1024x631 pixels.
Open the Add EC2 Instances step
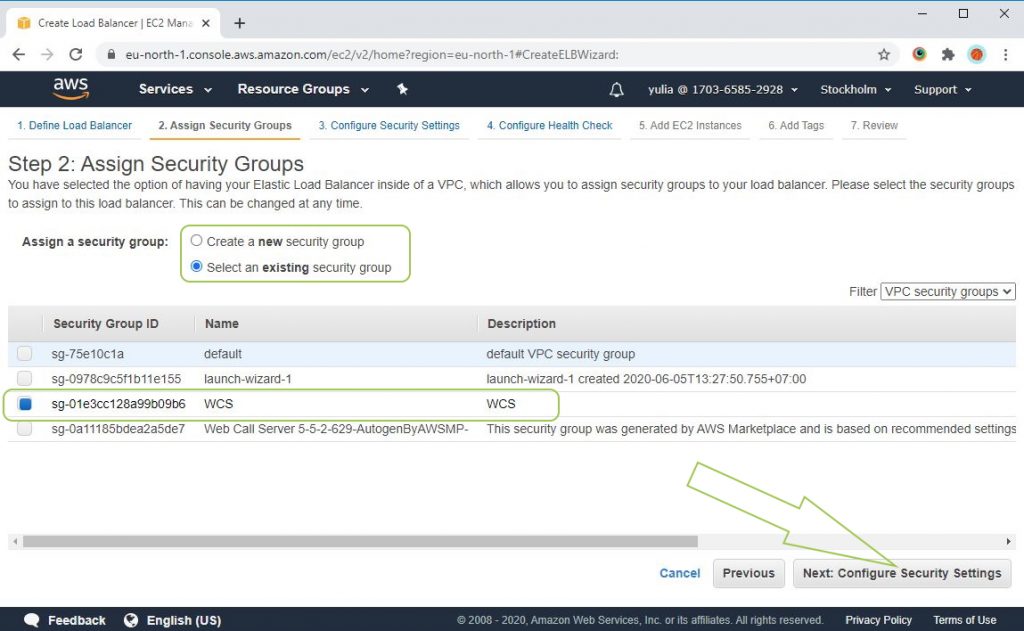pos(690,125)
